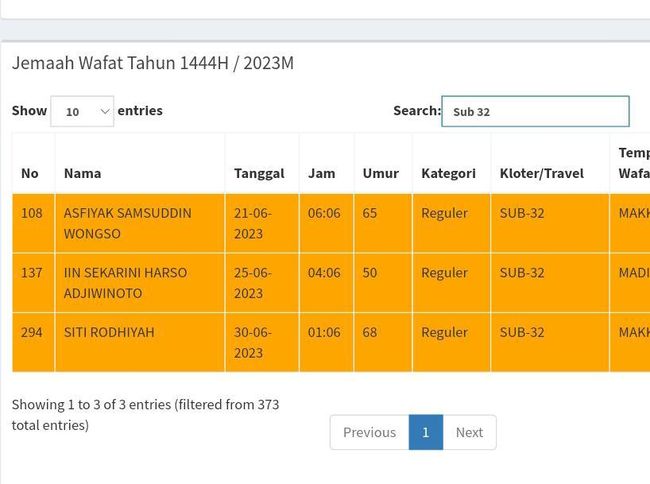Screen dimensions: 650x484
Task: Click the Search field containing Sub 32
Action: (x=535, y=111)
